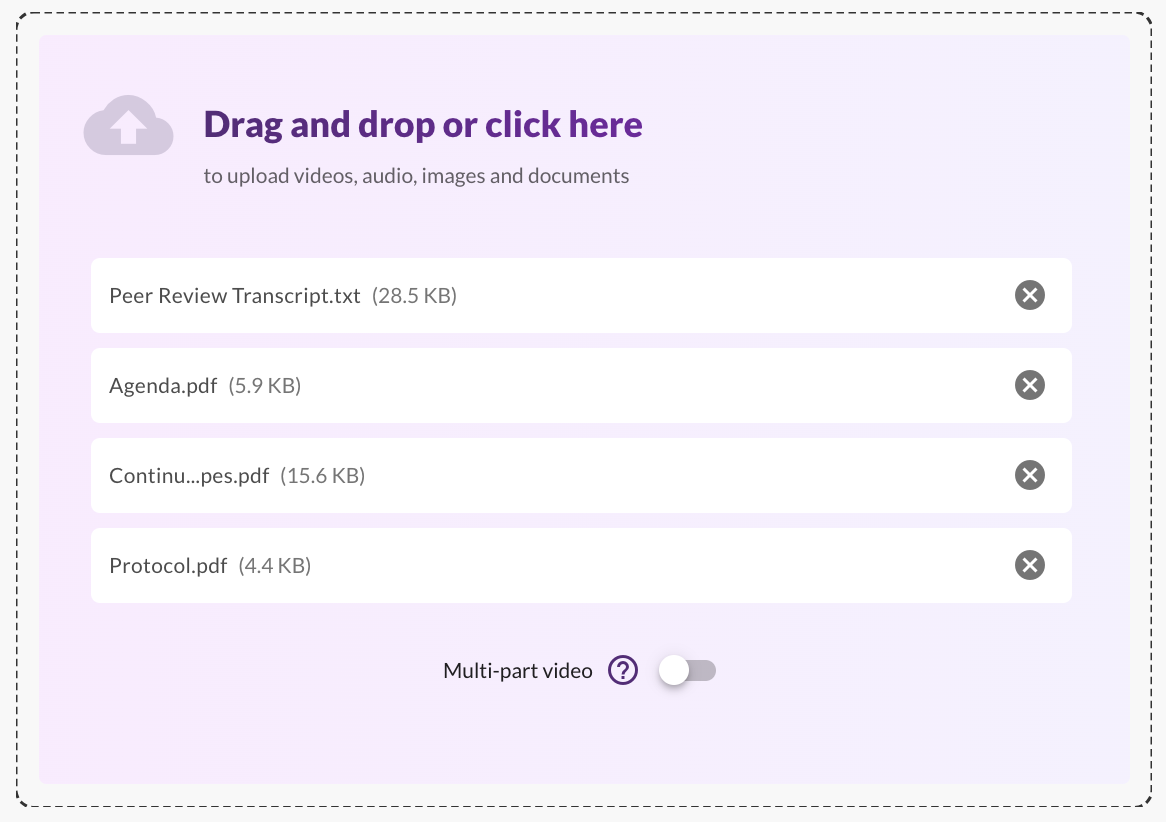Screen dimensions: 1166x822
Task: Delete the Continu...pes.pdf file entry
Action: 1029,475
